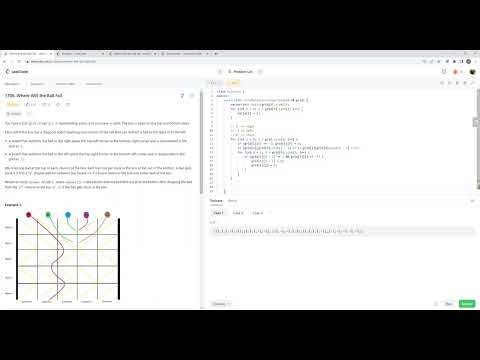Switch to the fourth browser tab
480x360 pixels.
point(185,54)
